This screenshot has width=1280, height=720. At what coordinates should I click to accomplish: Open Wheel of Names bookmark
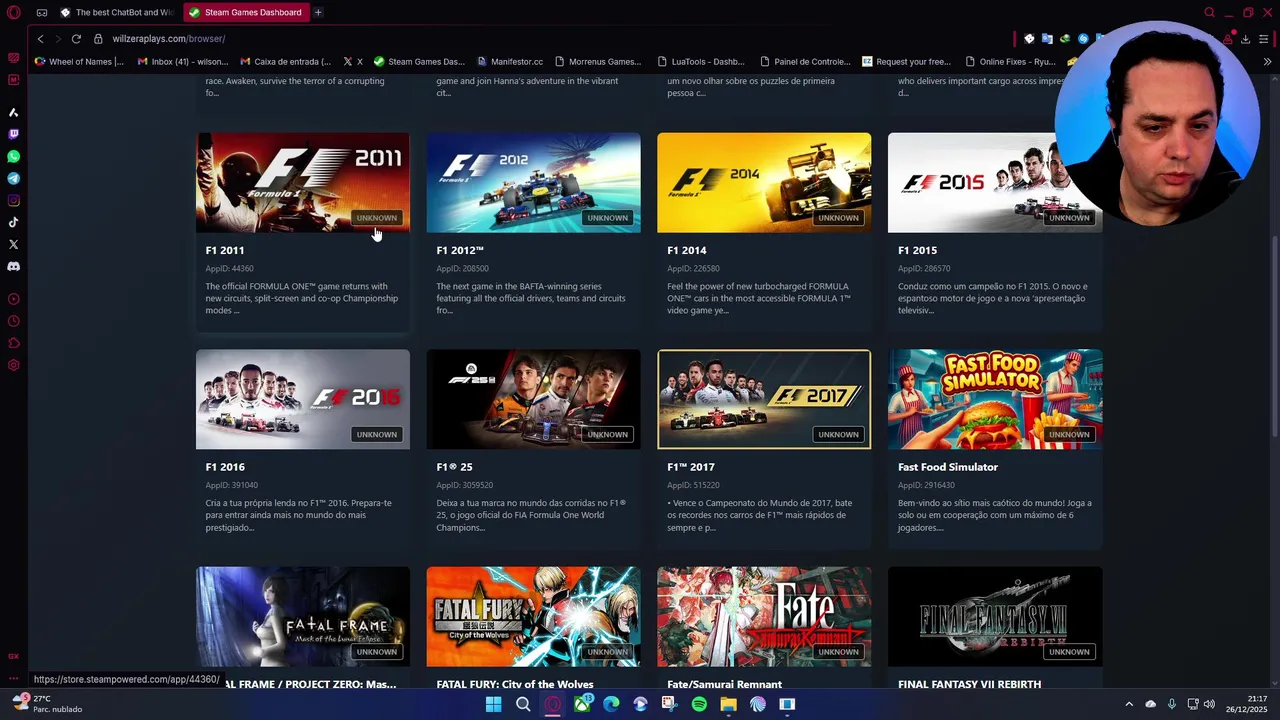[x=79, y=61]
